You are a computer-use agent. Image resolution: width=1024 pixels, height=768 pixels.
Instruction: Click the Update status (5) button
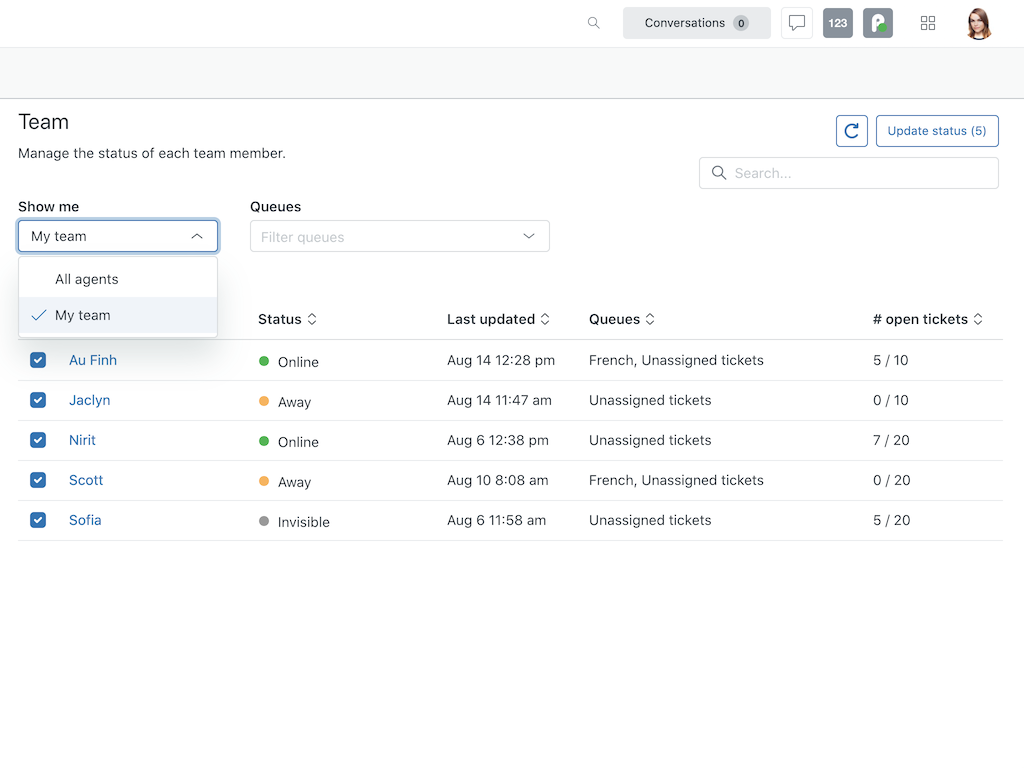(x=937, y=131)
